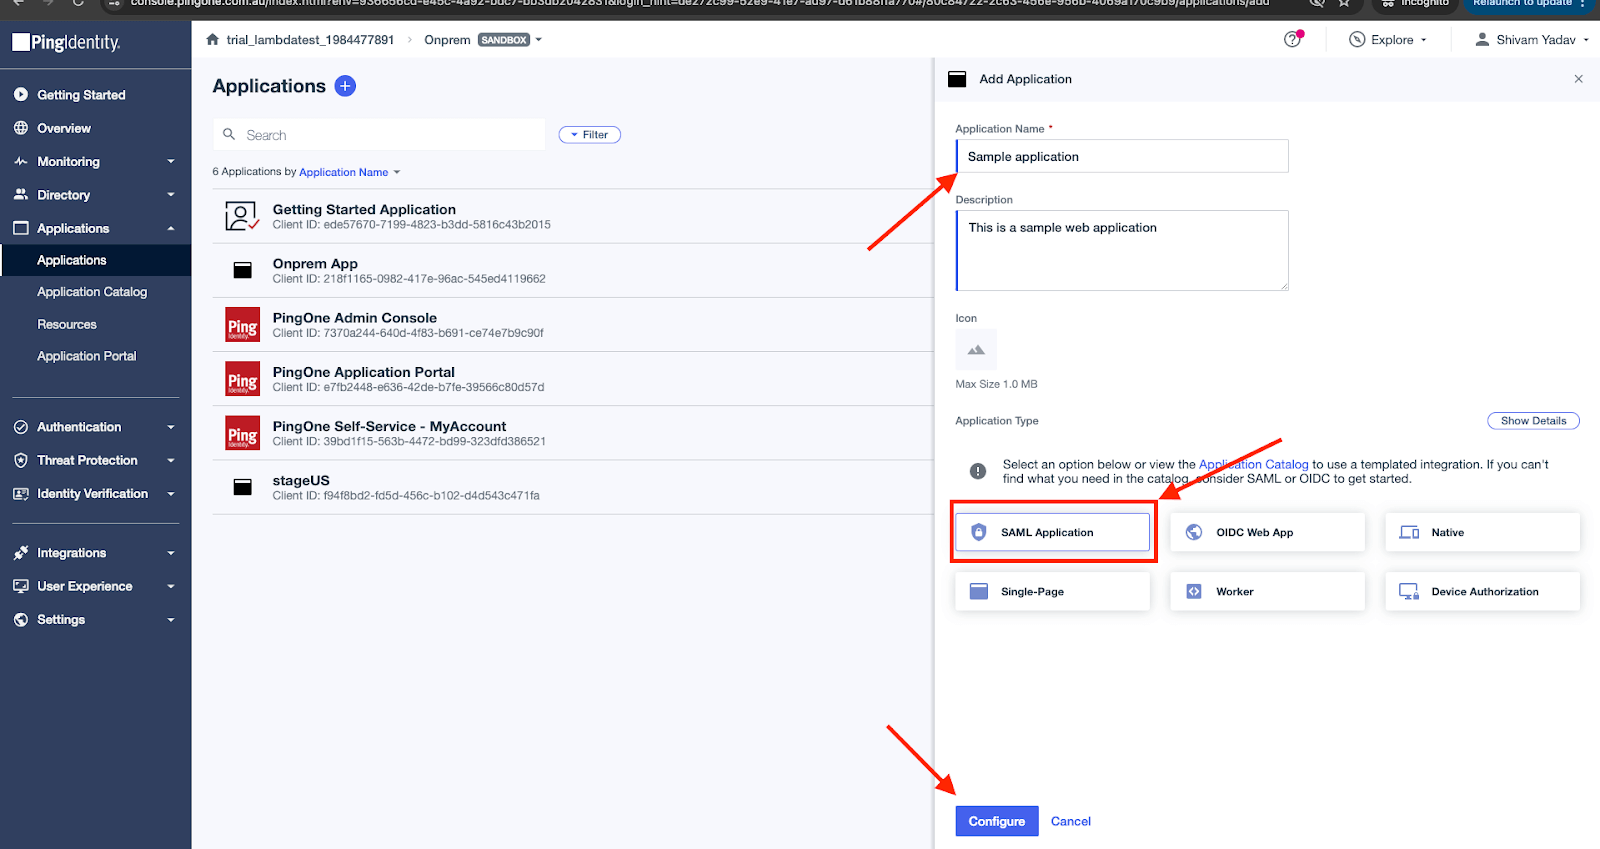Click the Cancel link
The image size is (1600, 849).
coord(1071,821)
